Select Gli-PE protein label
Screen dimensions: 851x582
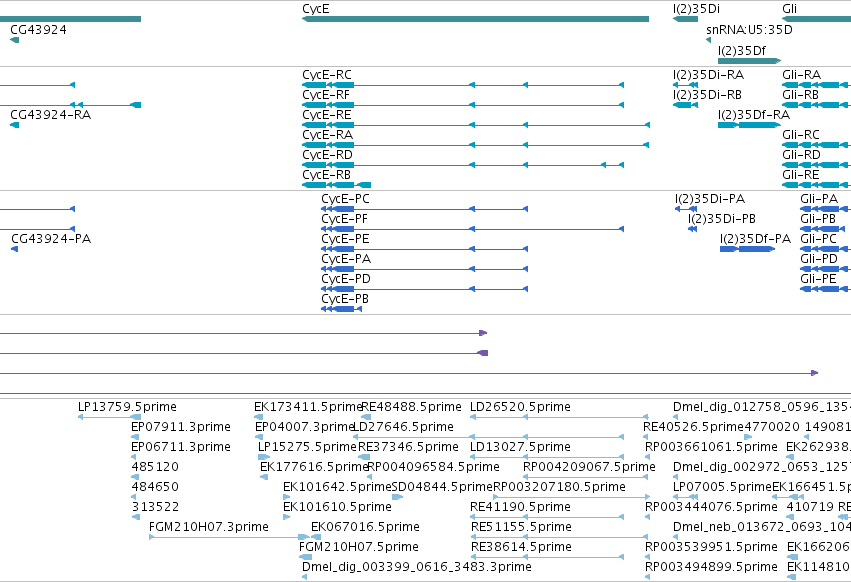(x=818, y=279)
